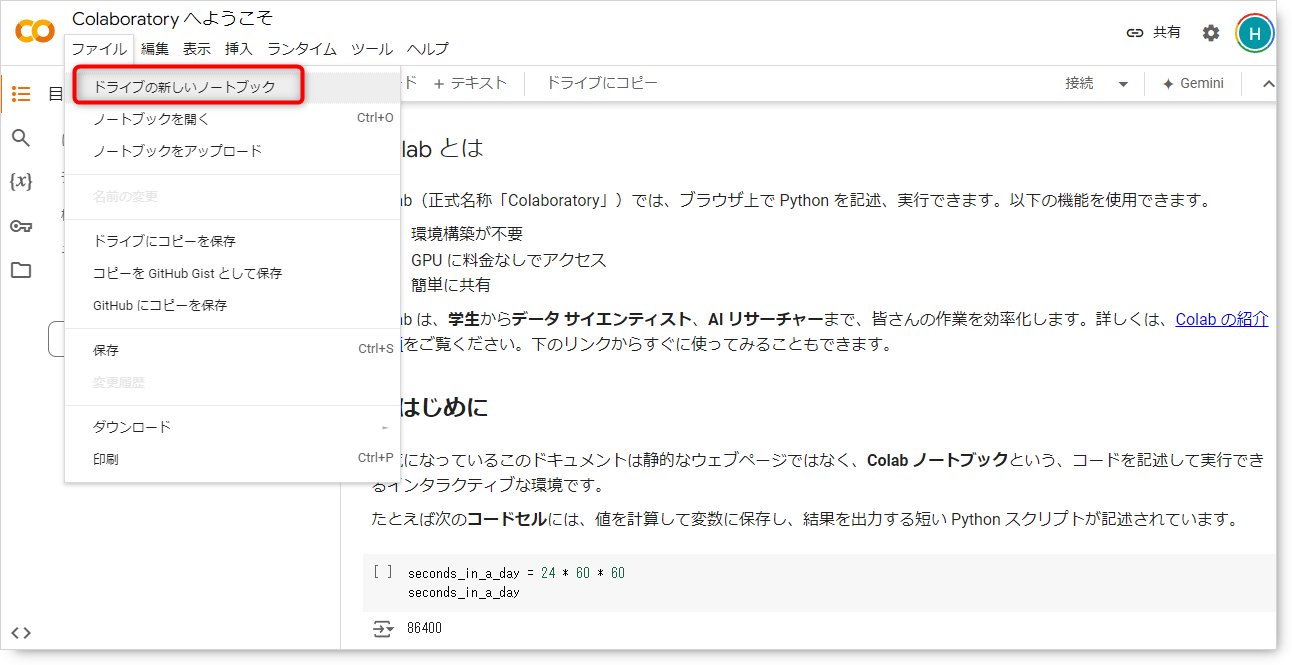Expand the ダウンロード submenu
The image size is (1292, 665).
(x=232, y=427)
